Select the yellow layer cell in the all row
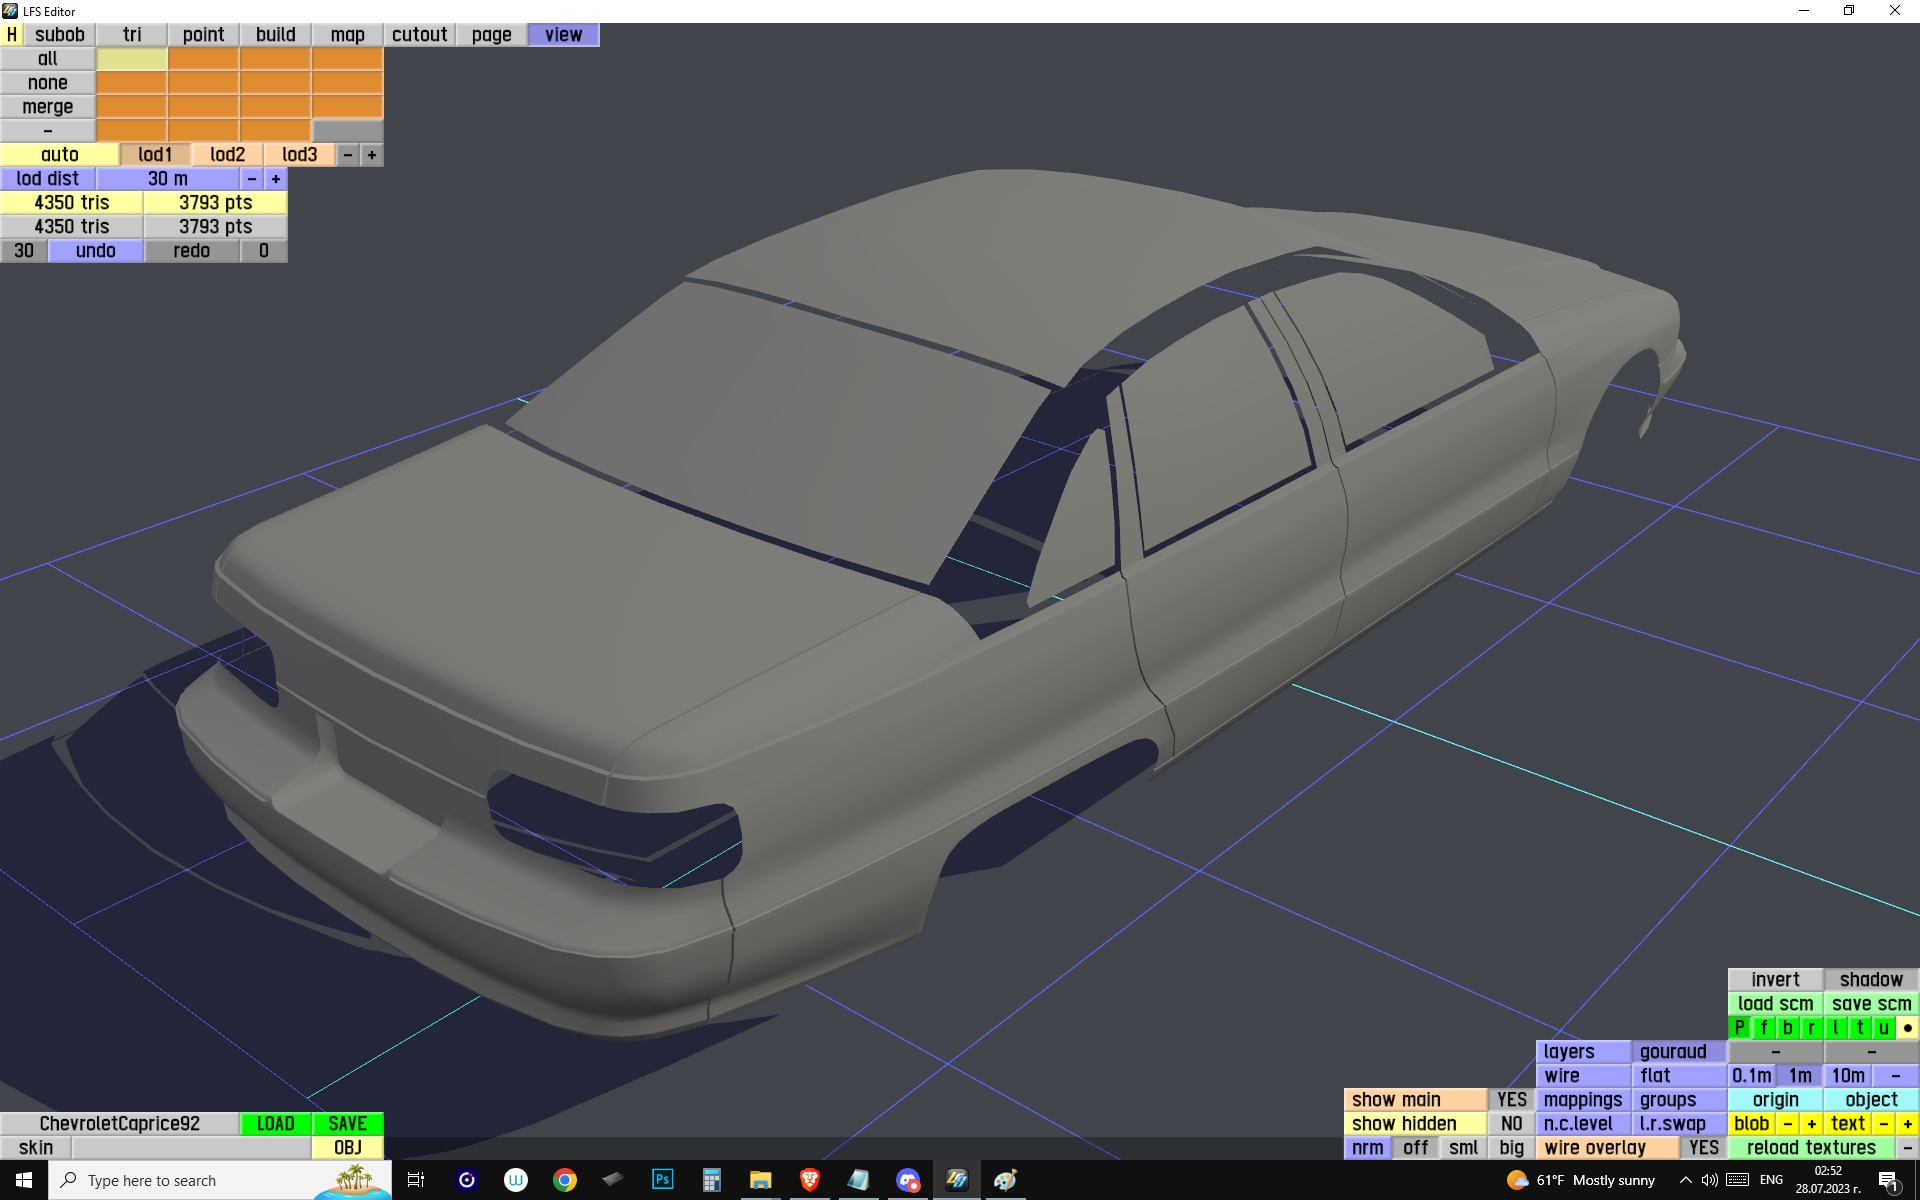1920x1200 pixels. coord(132,59)
